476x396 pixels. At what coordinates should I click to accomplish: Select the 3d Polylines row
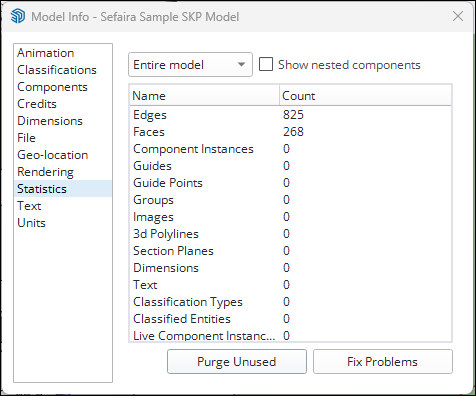point(290,234)
